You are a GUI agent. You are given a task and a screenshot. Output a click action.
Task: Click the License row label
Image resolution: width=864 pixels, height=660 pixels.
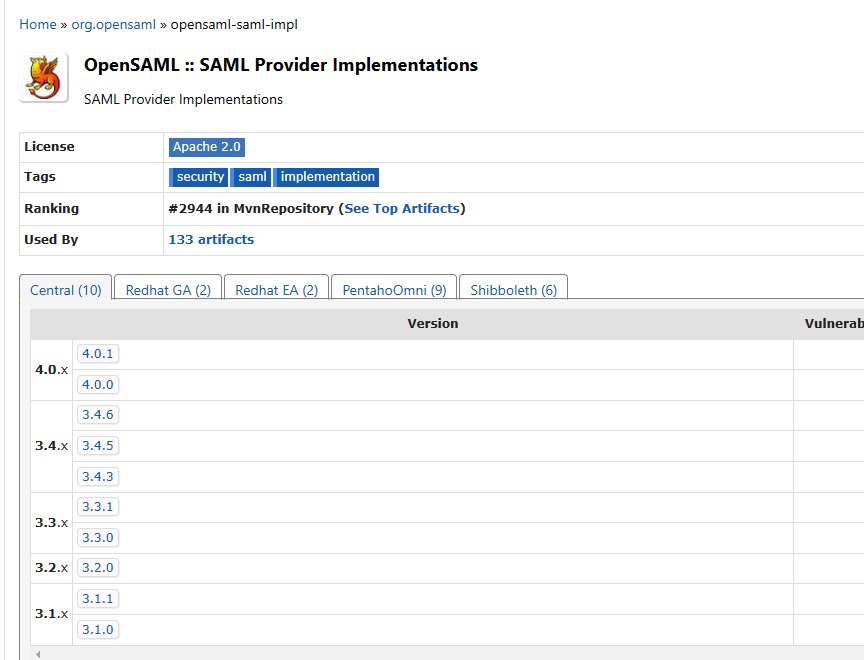point(49,147)
